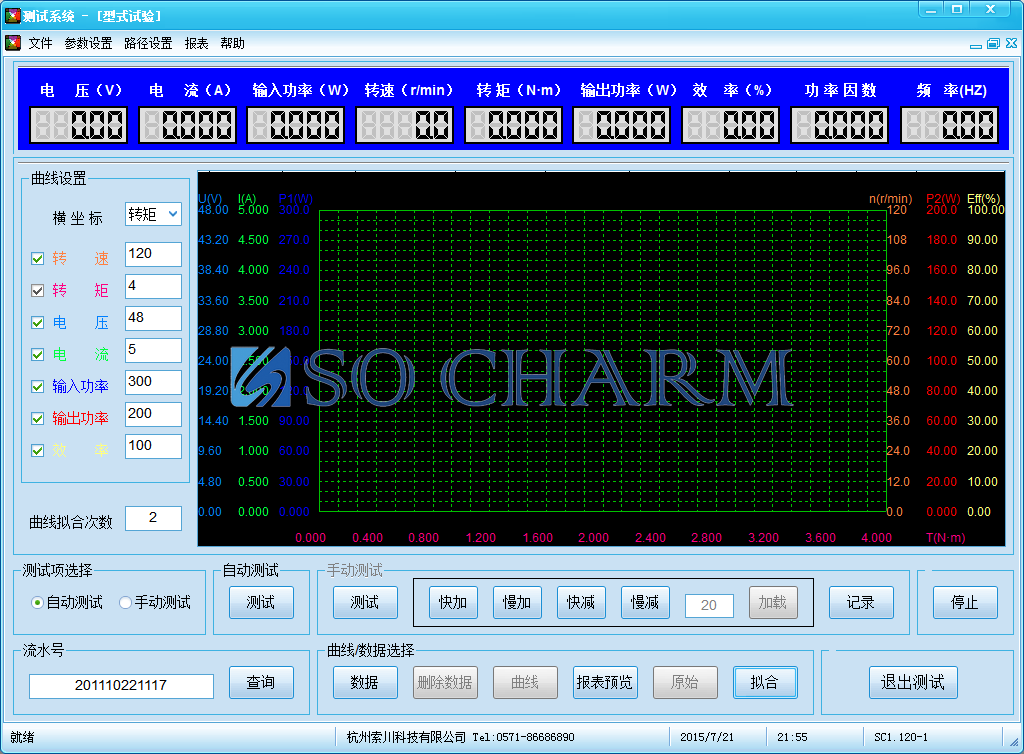Image resolution: width=1024 pixels, height=754 pixels.
Task: Select the 手动测试 radio button
Action: [125, 603]
